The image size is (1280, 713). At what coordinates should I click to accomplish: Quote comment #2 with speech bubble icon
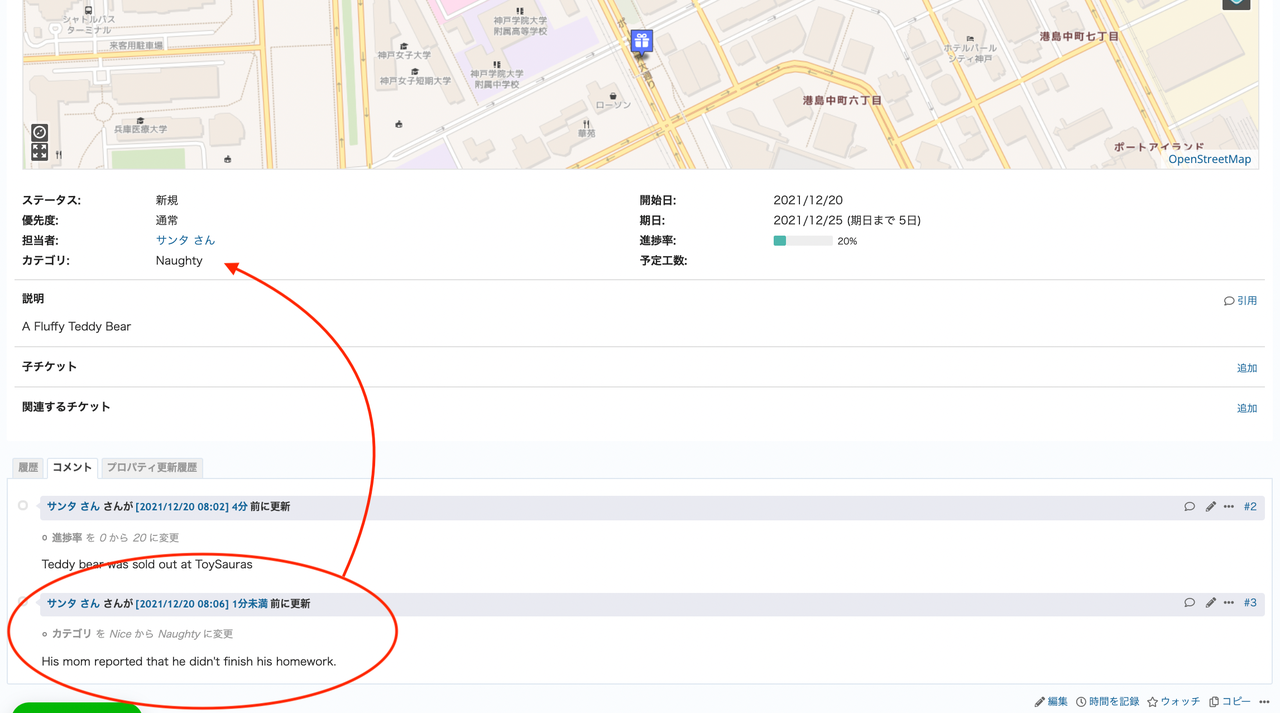coord(1189,507)
